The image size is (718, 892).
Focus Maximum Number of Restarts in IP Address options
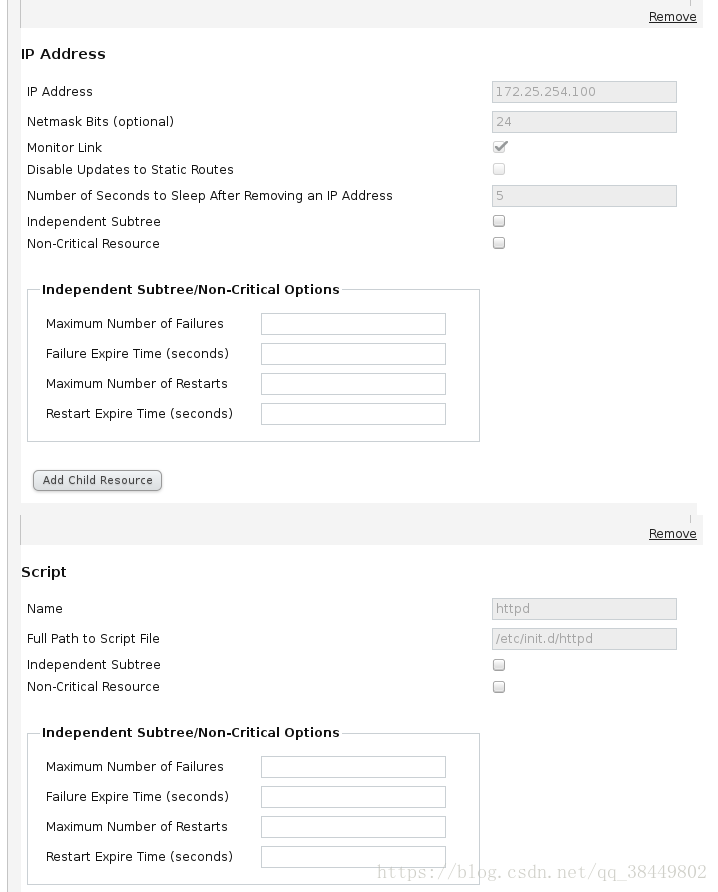click(x=353, y=384)
